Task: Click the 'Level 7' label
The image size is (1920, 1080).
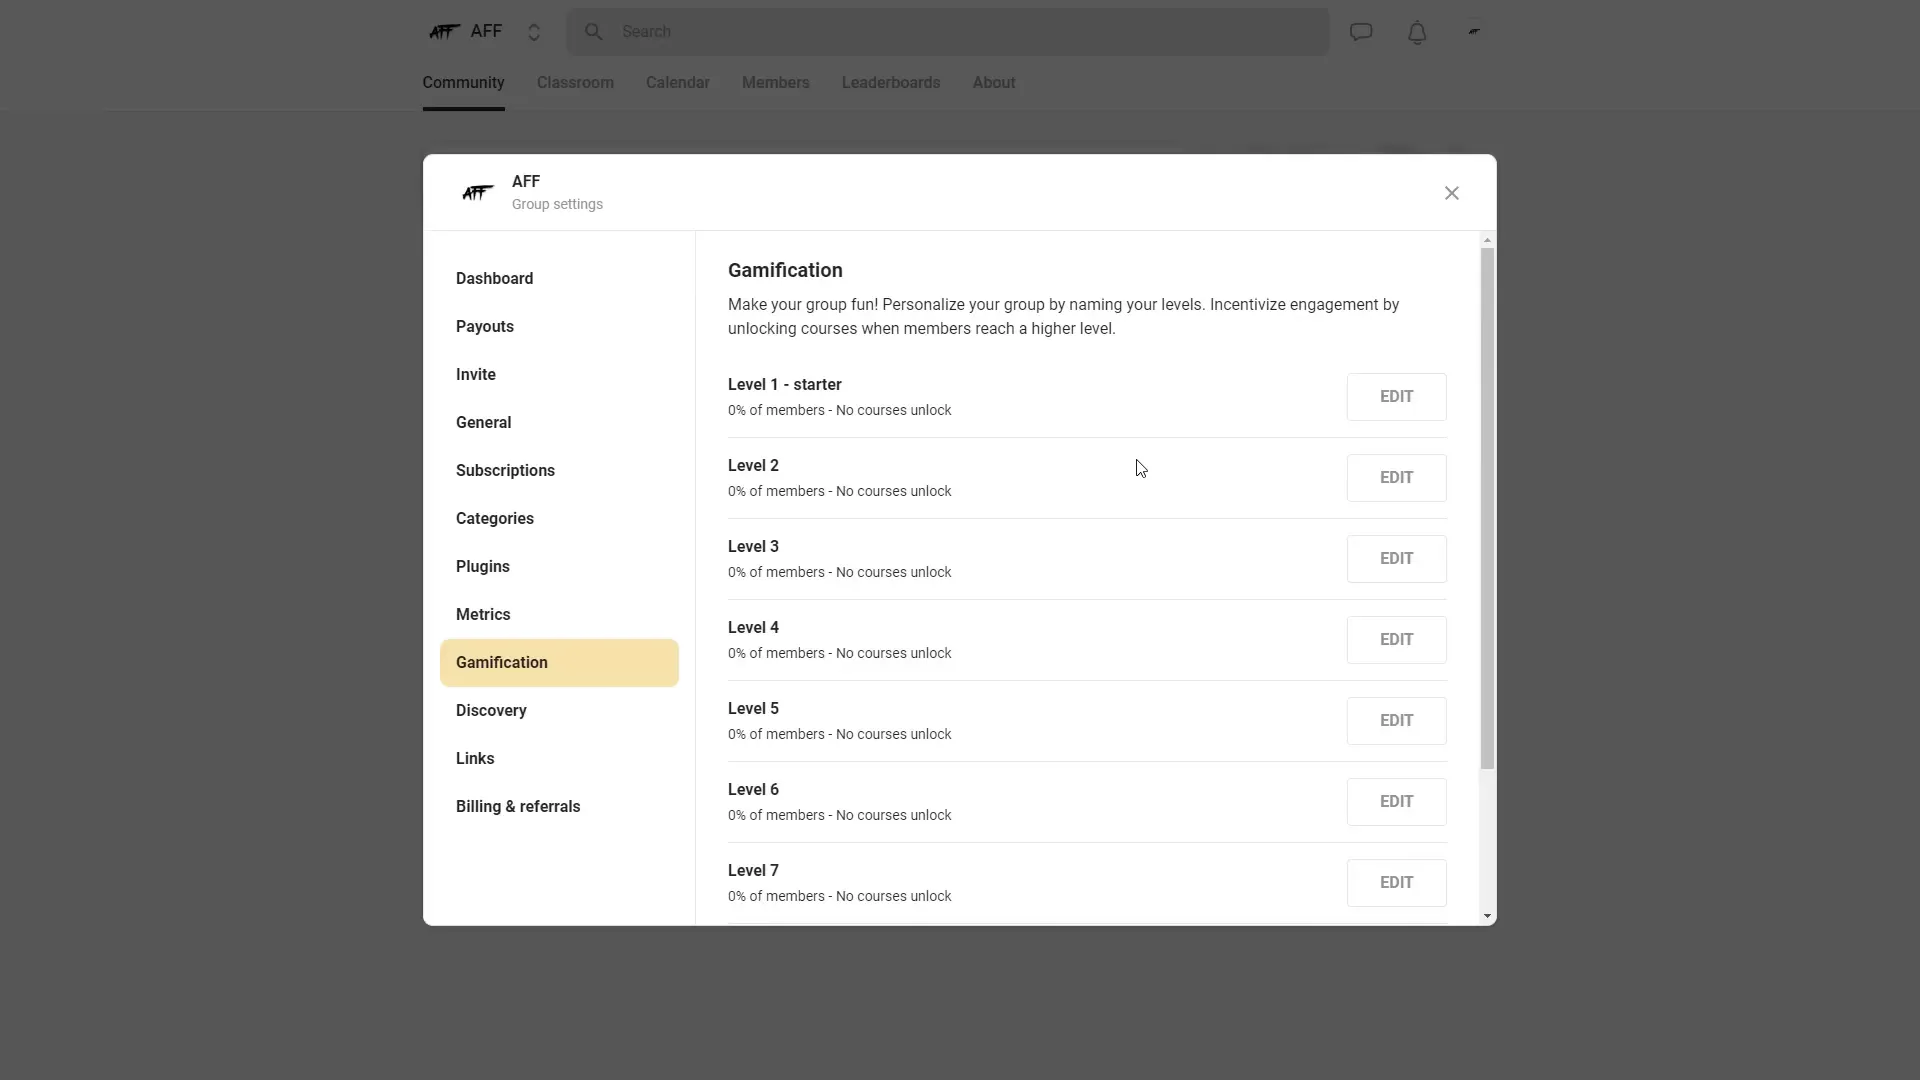Action: tap(753, 871)
